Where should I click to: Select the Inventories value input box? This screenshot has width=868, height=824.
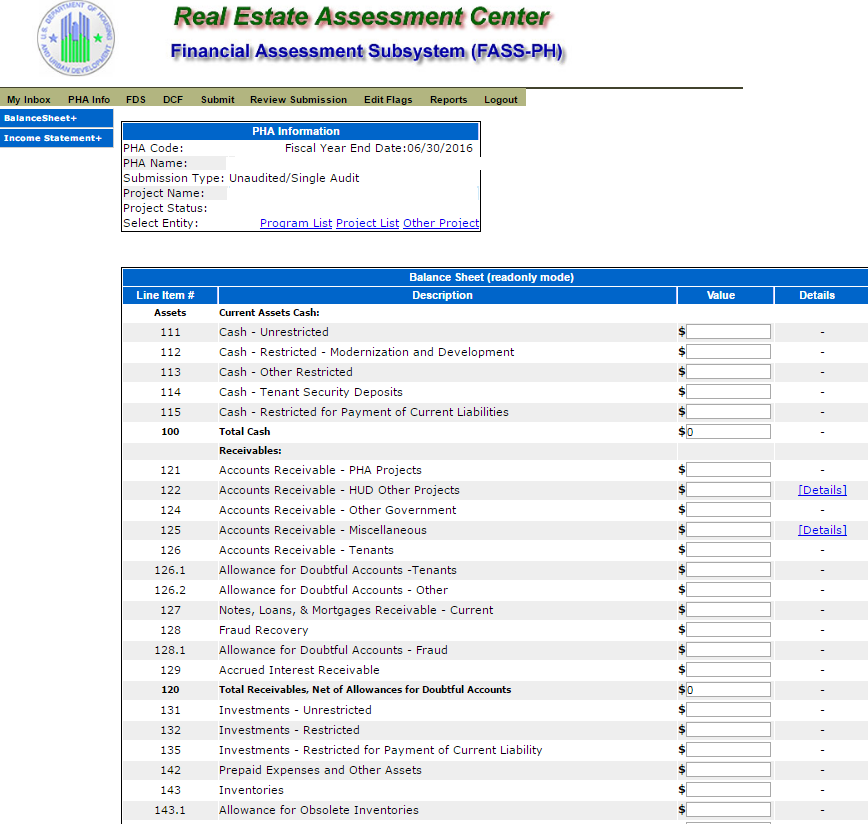coord(728,790)
